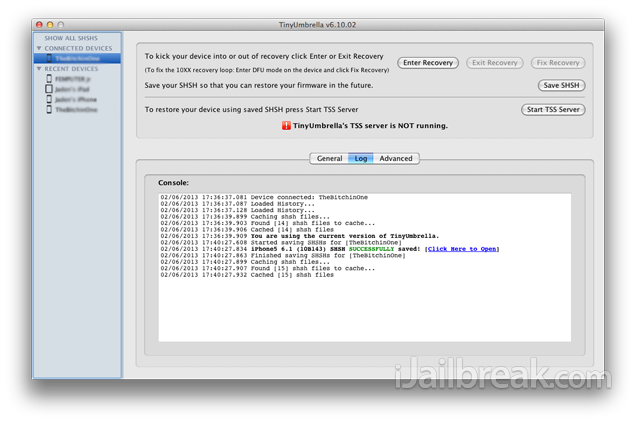Open the Show All SHSHs list

pos(71,38)
